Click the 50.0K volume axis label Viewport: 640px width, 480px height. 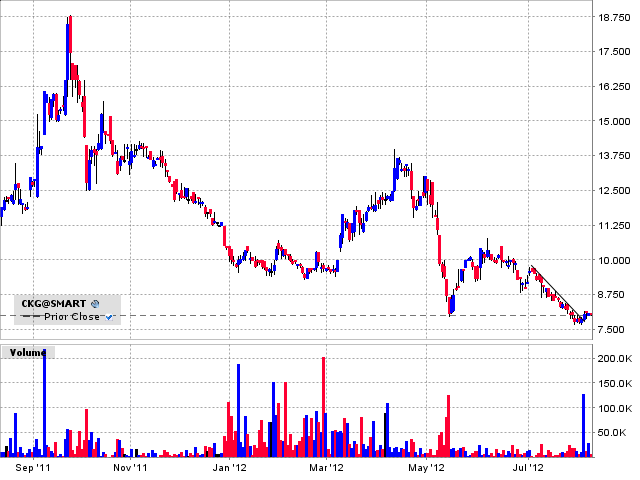click(613, 432)
